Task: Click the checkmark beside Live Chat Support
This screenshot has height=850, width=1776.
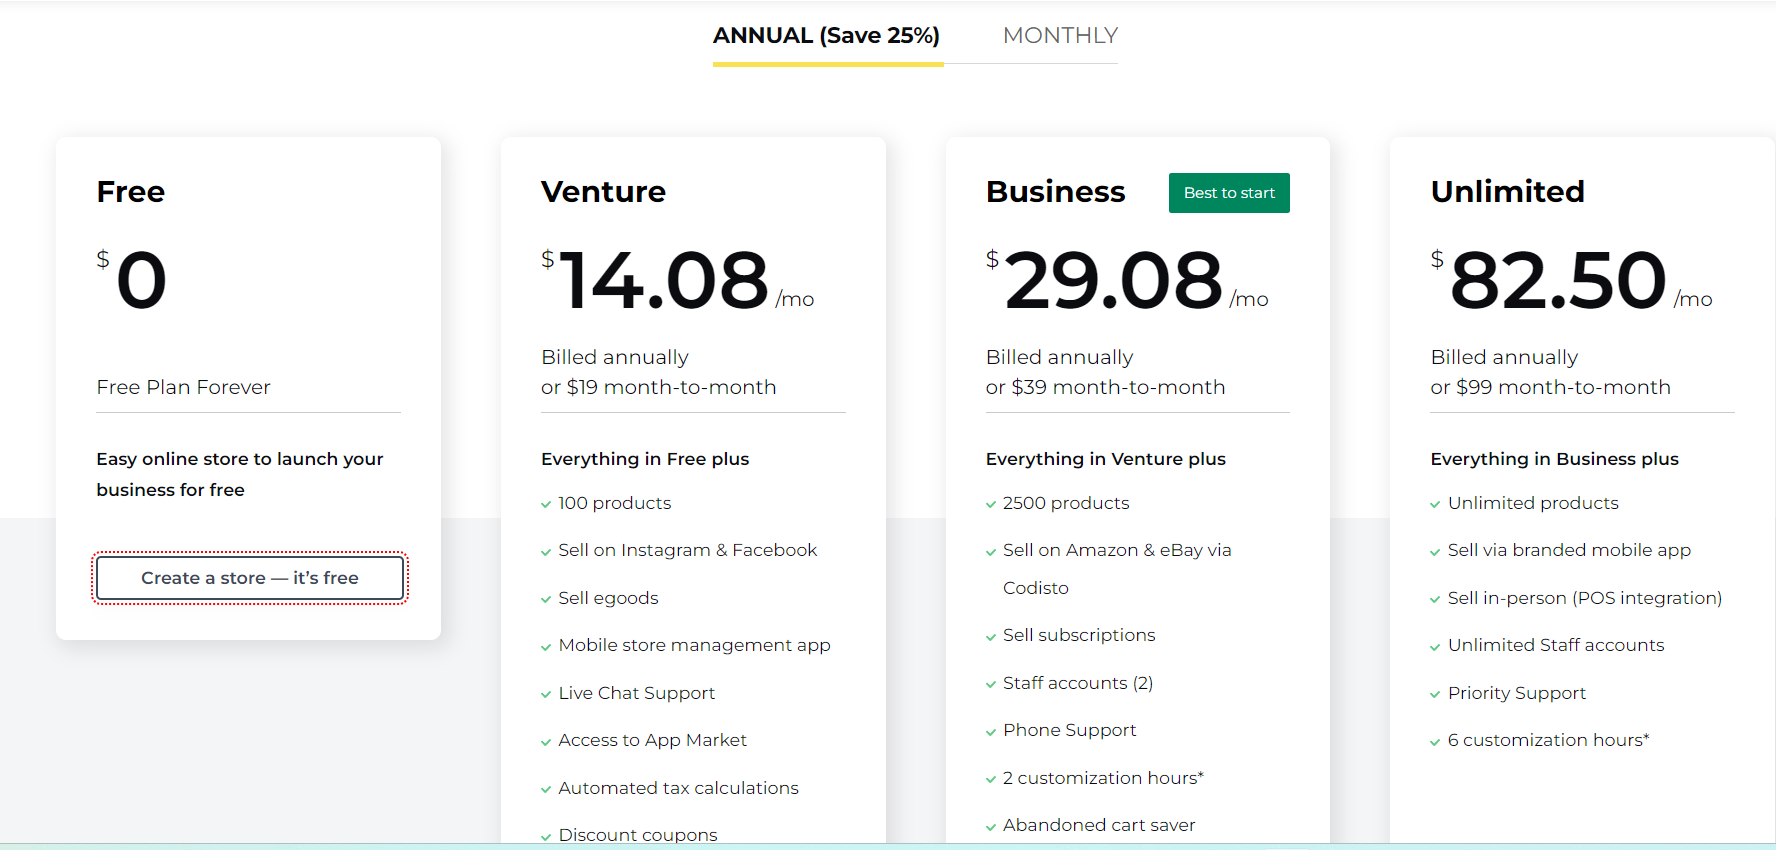Action: pyautogui.click(x=546, y=693)
